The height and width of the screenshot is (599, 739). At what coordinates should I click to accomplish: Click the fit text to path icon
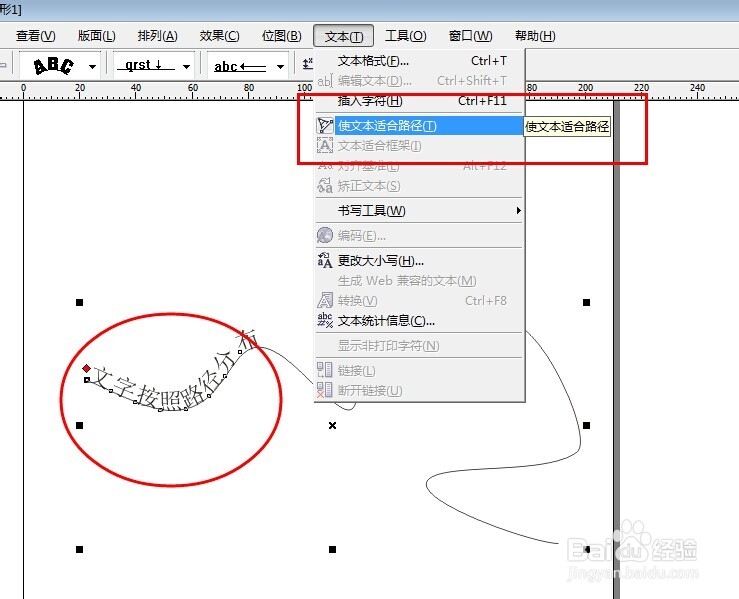tap(325, 125)
